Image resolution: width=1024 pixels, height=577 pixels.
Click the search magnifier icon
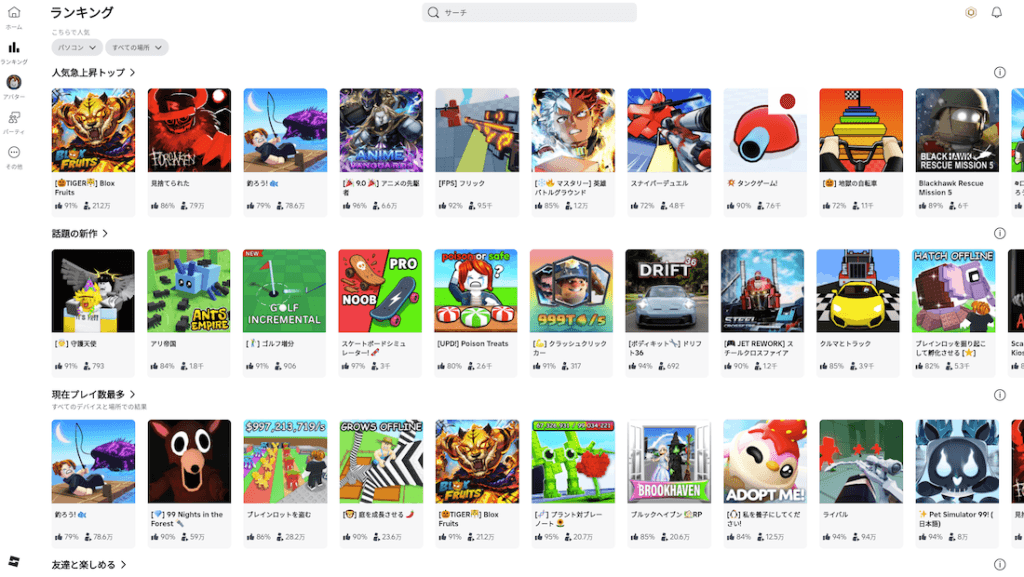pos(433,12)
